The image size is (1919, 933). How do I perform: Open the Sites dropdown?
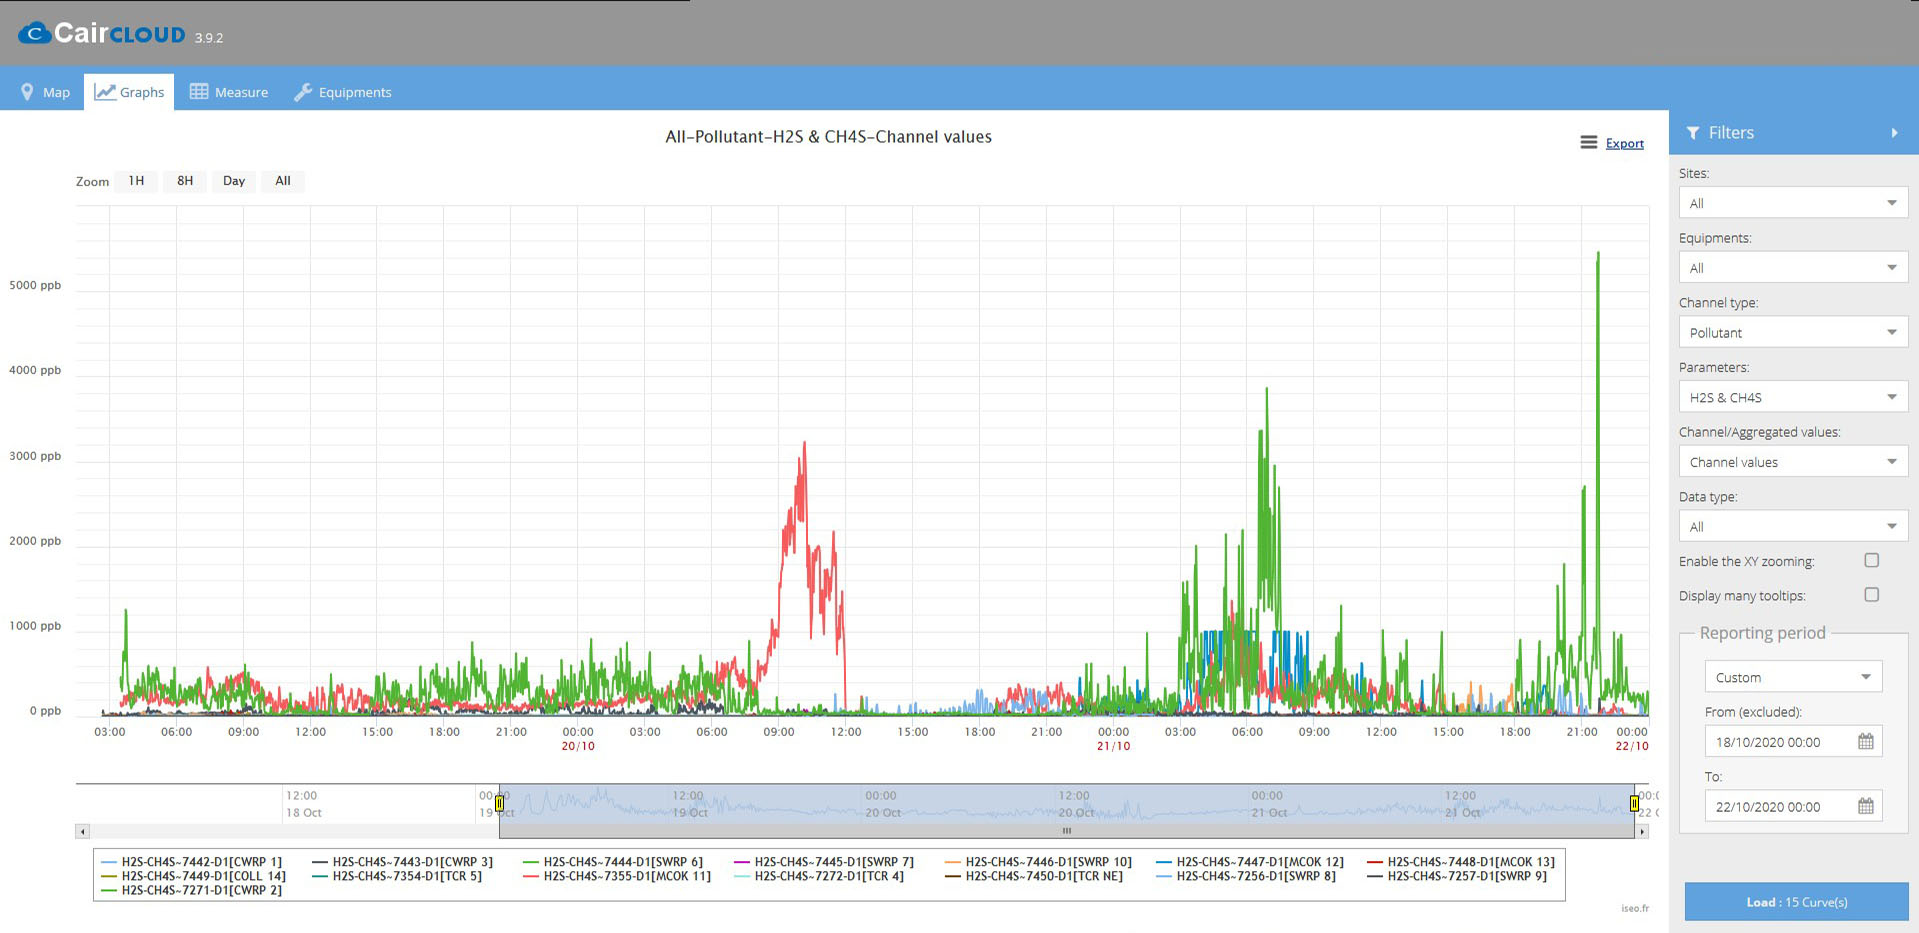[x=1793, y=203]
